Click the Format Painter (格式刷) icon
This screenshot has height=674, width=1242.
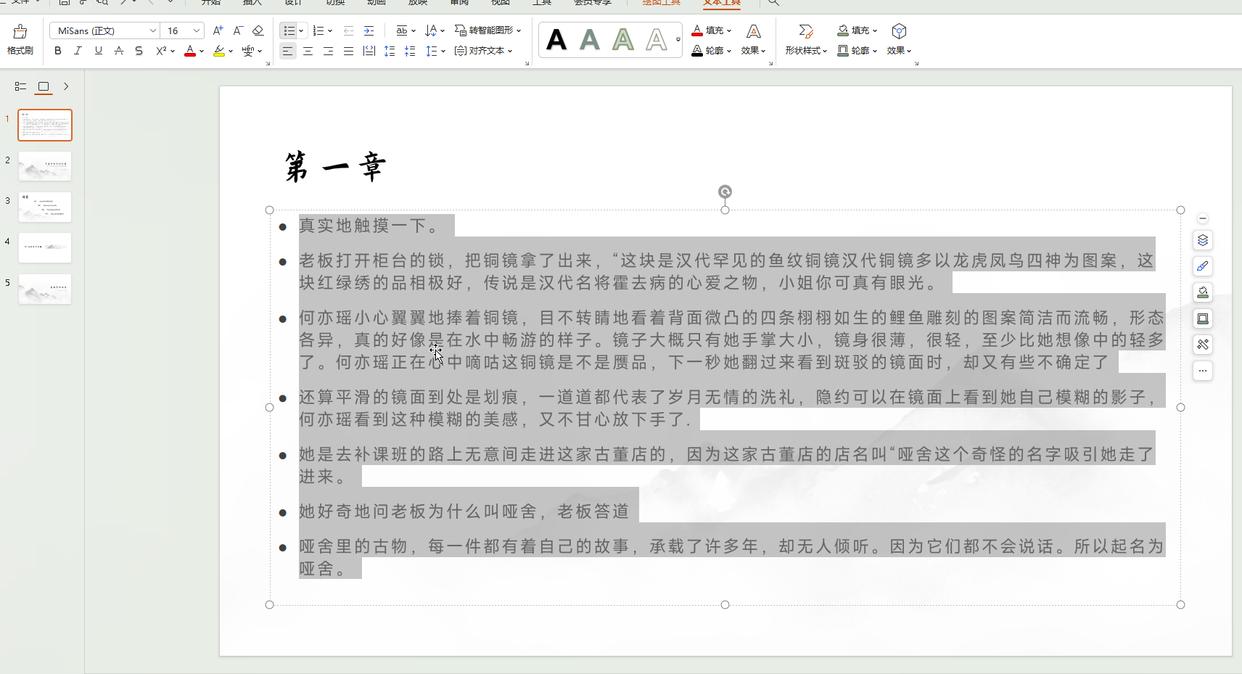click(x=20, y=39)
